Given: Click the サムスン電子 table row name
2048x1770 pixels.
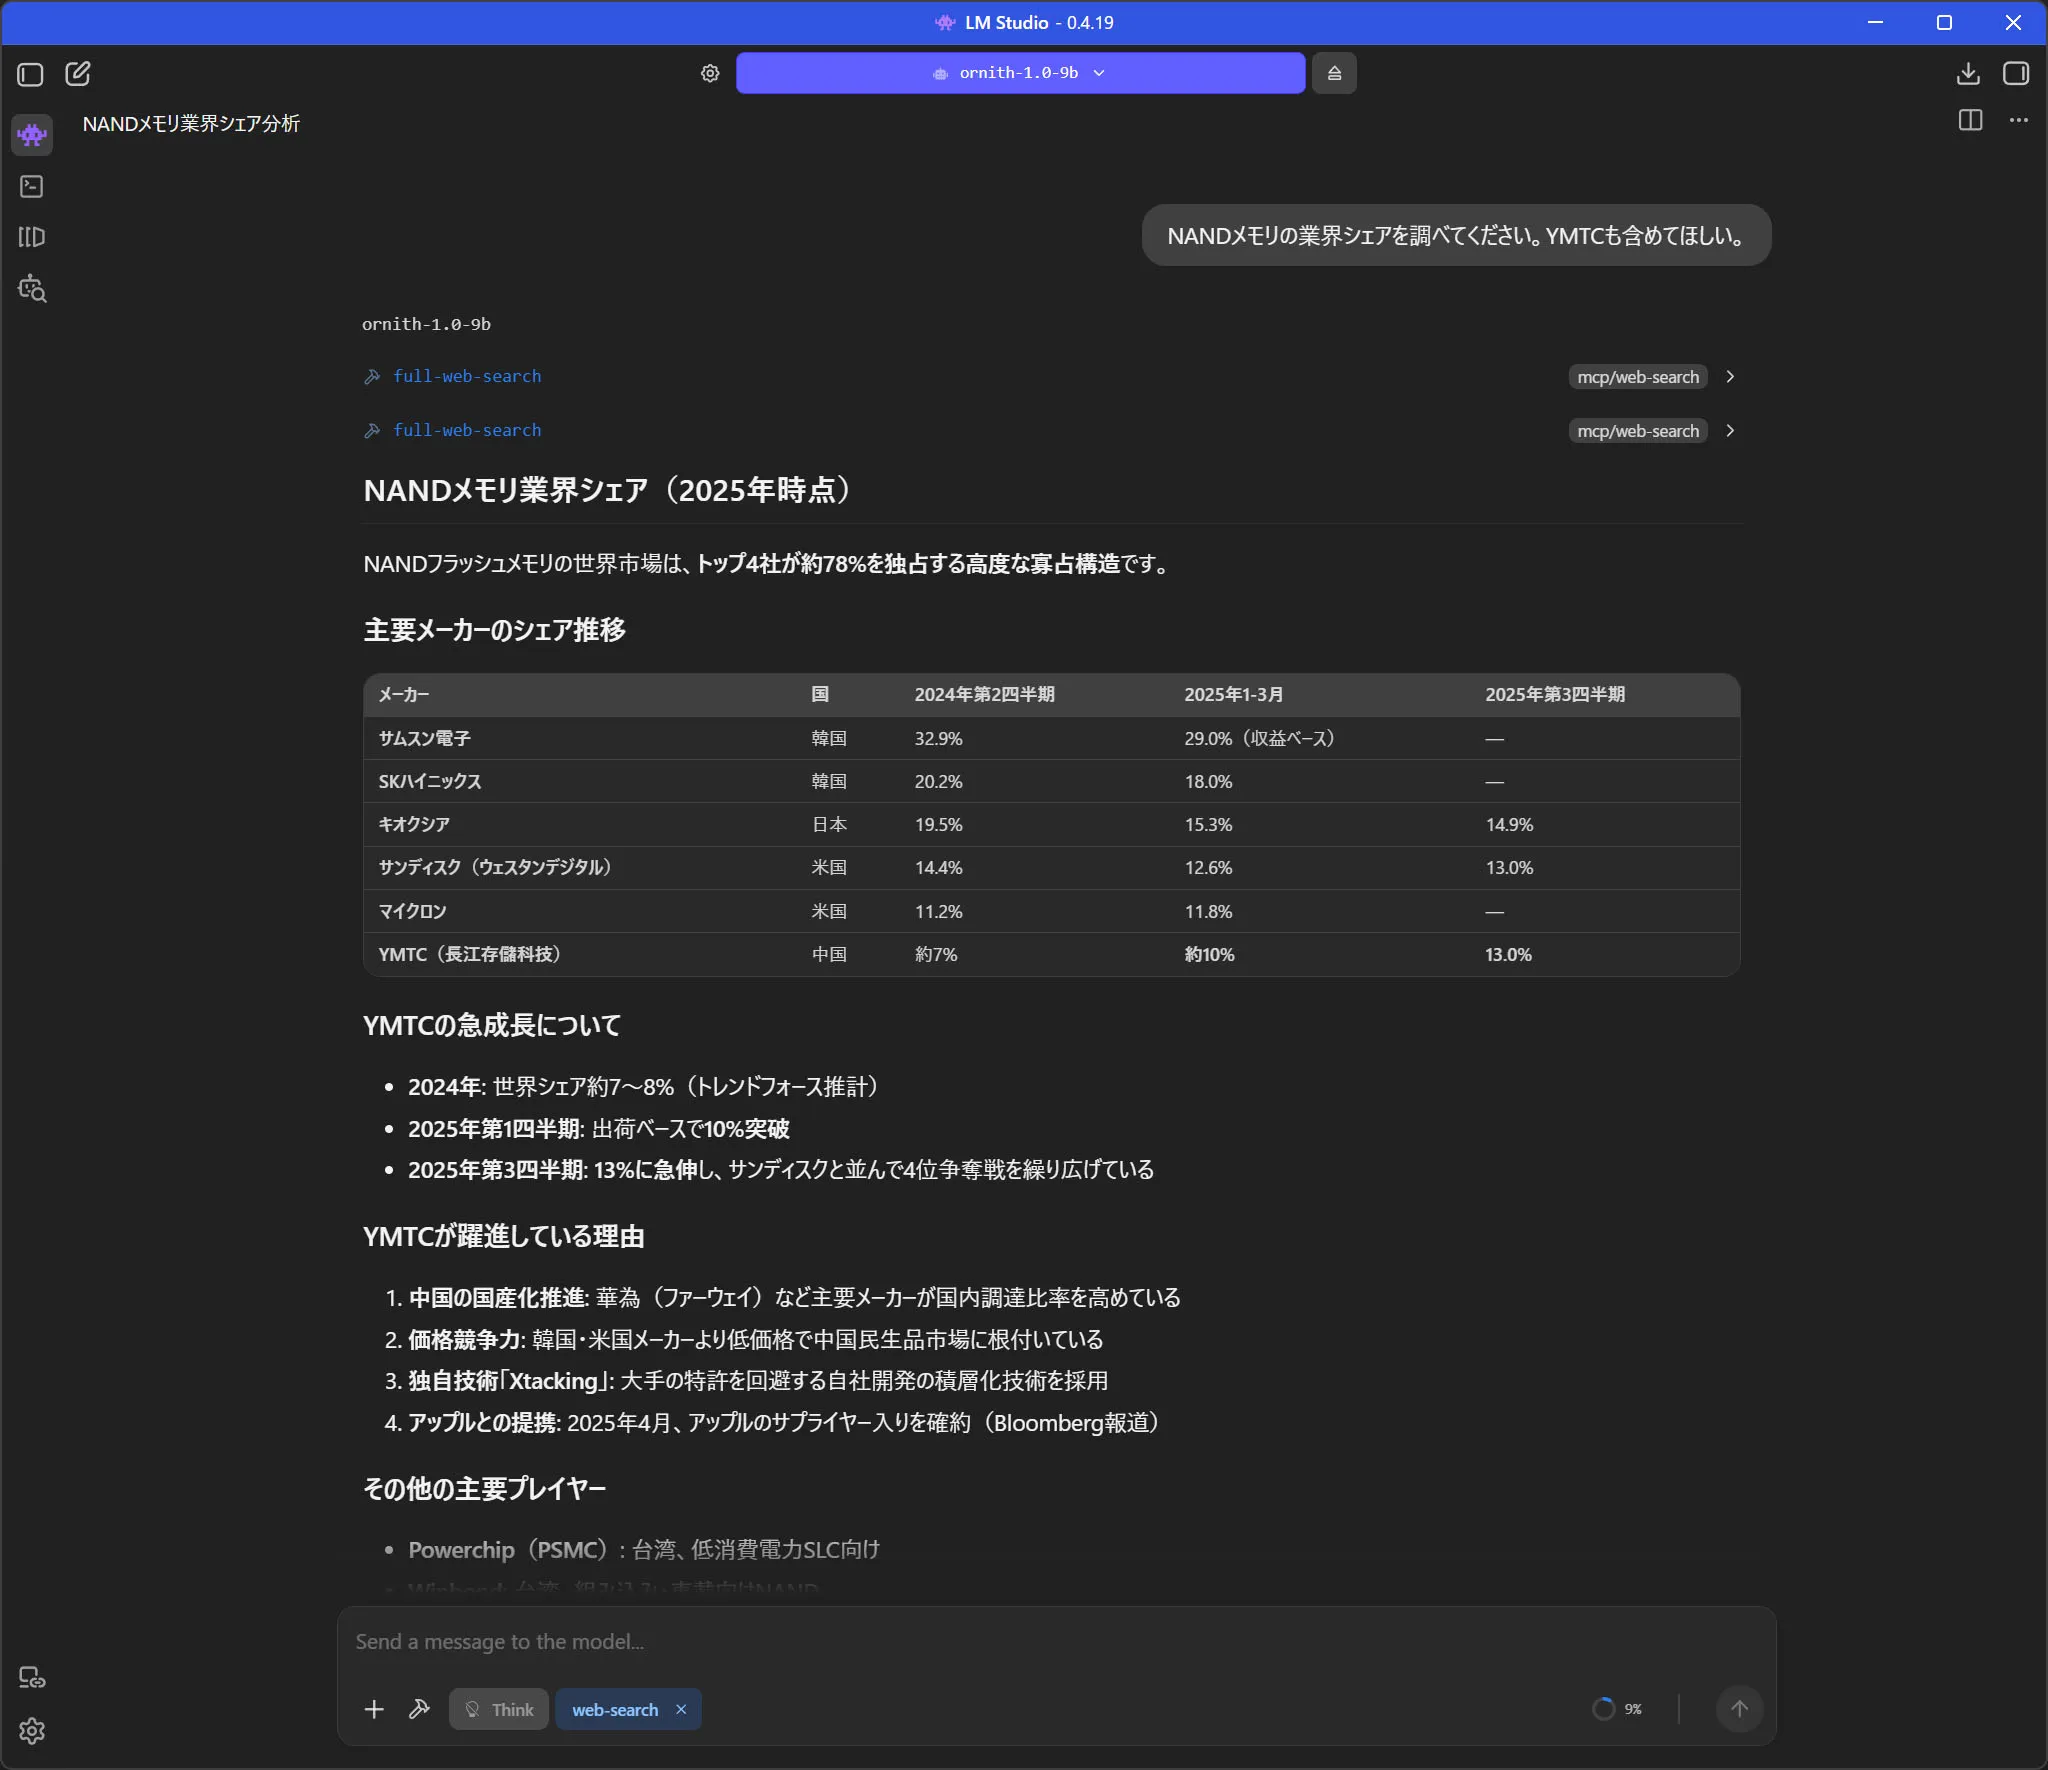Looking at the screenshot, I should [424, 738].
